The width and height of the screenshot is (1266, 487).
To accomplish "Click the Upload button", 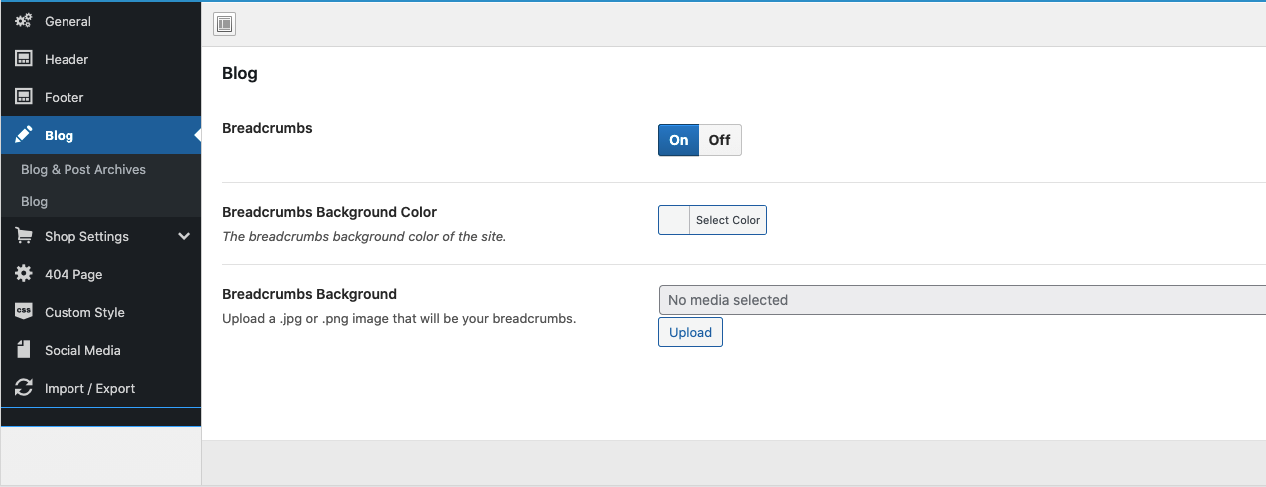I will (x=690, y=332).
